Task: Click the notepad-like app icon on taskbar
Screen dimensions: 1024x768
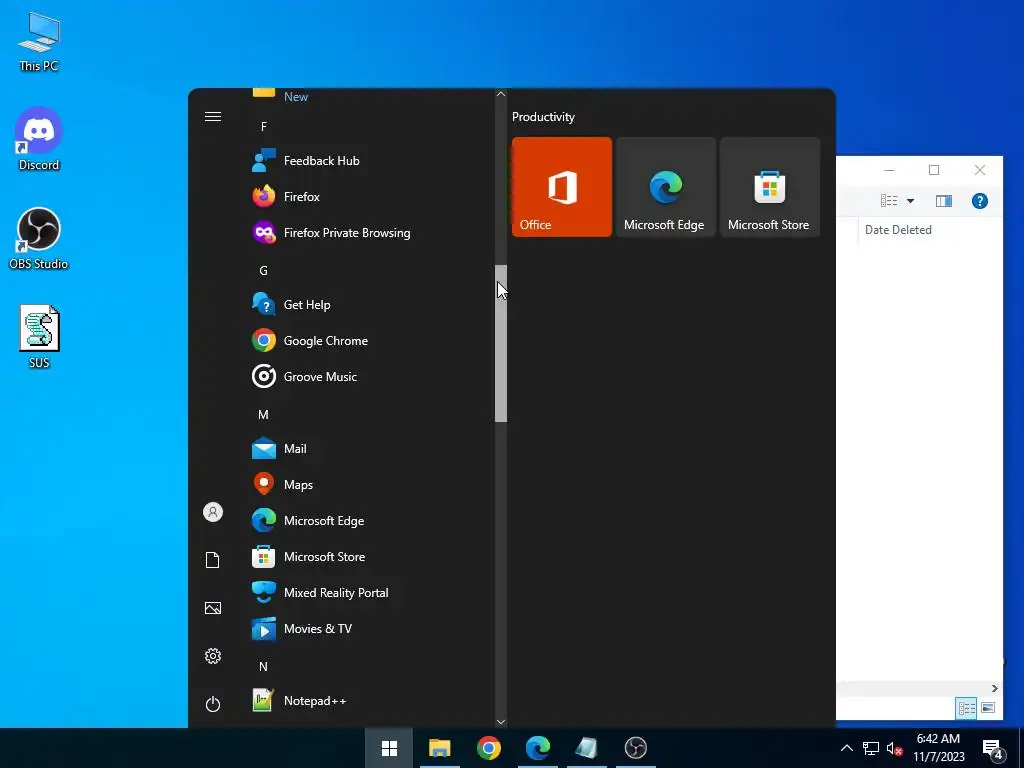Action: click(x=586, y=748)
